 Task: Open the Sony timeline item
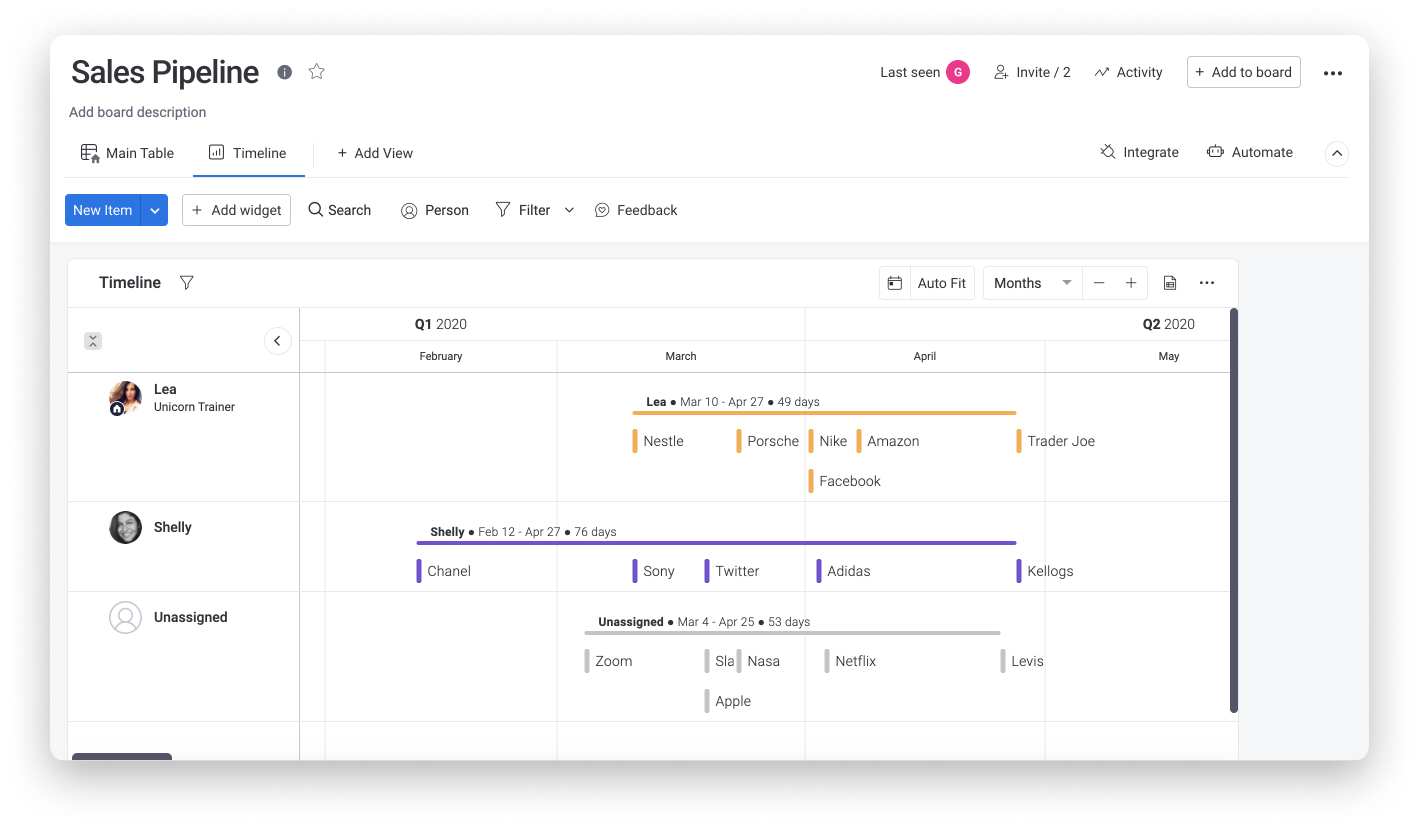pyautogui.click(x=654, y=571)
